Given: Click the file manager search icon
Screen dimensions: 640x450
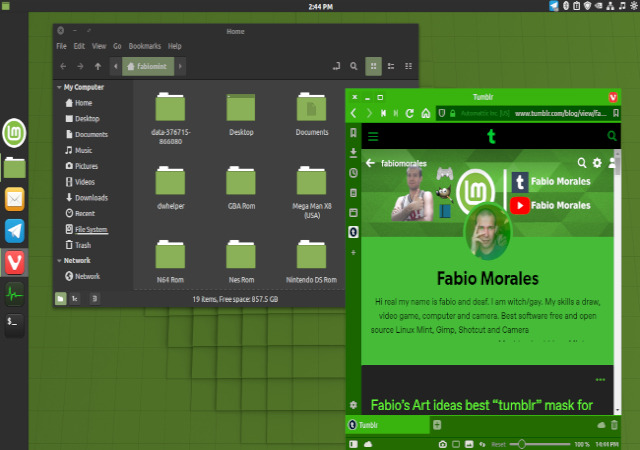Looking at the screenshot, I should pos(353,66).
